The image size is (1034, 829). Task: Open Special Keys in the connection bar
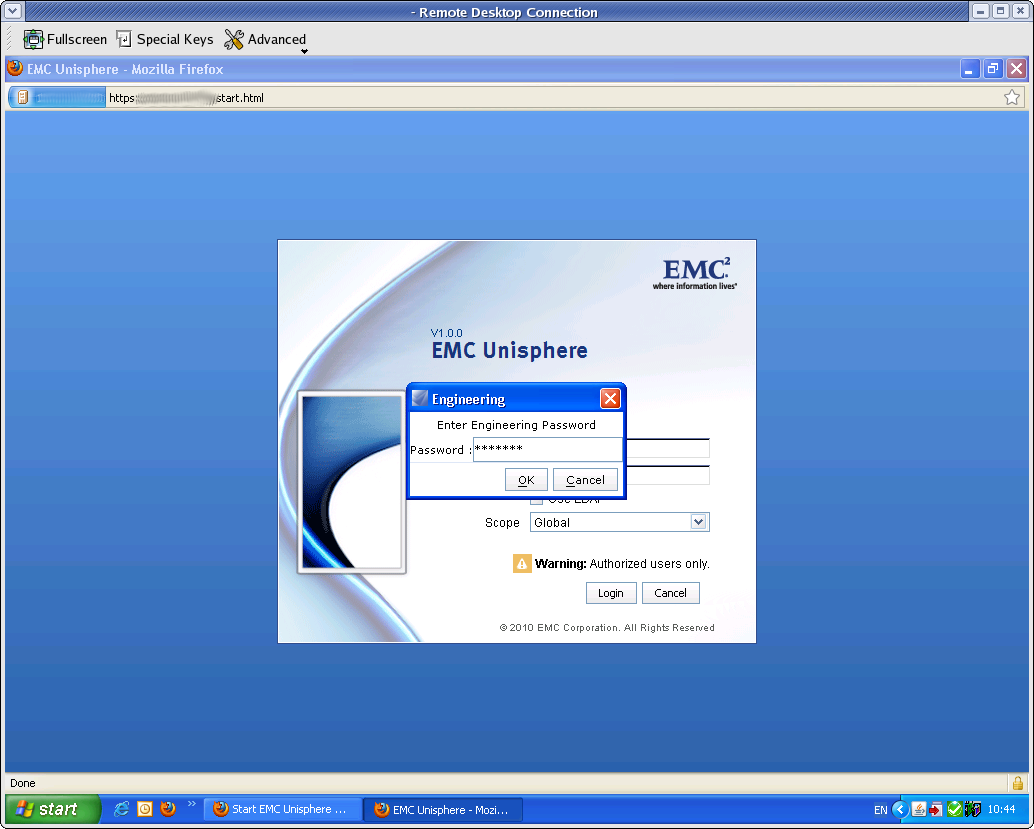(x=164, y=39)
